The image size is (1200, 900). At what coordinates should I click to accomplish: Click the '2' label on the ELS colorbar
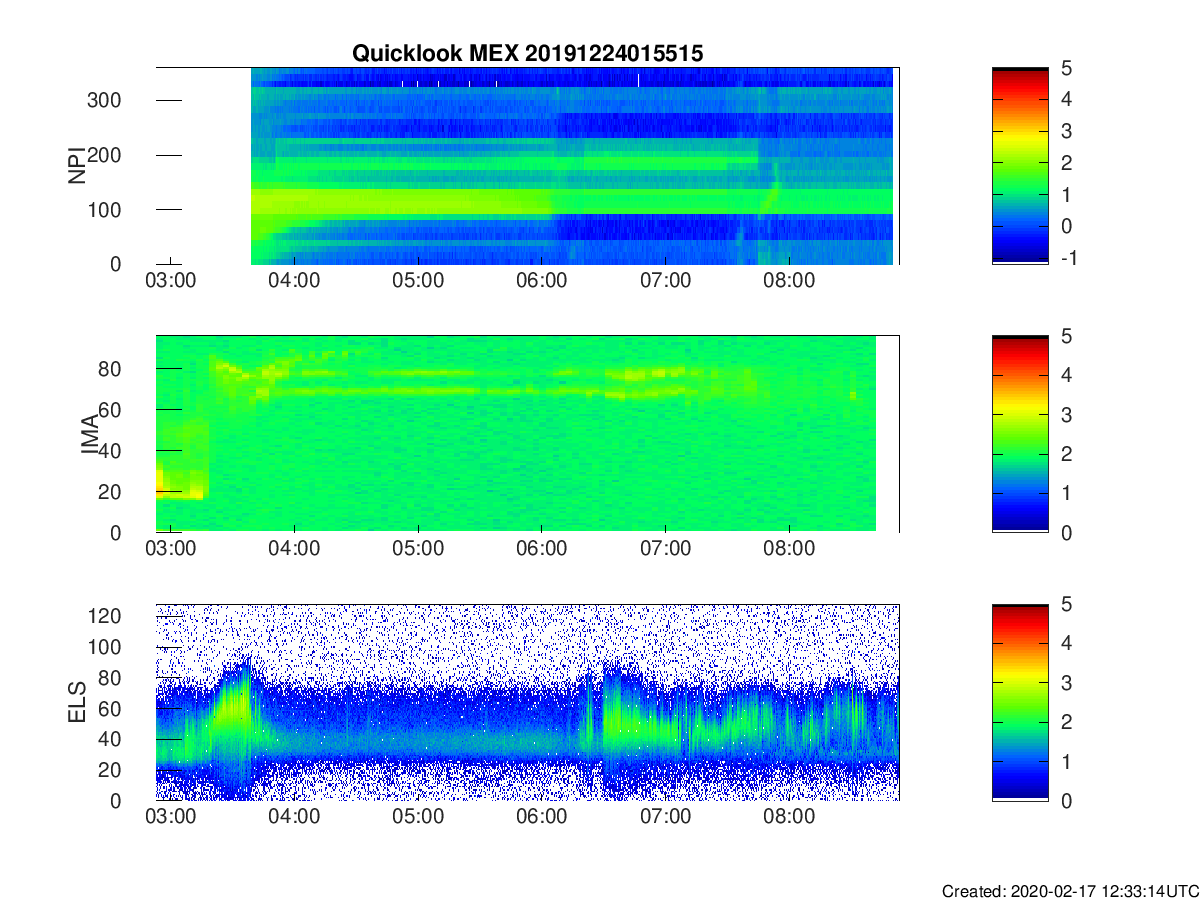[1066, 722]
